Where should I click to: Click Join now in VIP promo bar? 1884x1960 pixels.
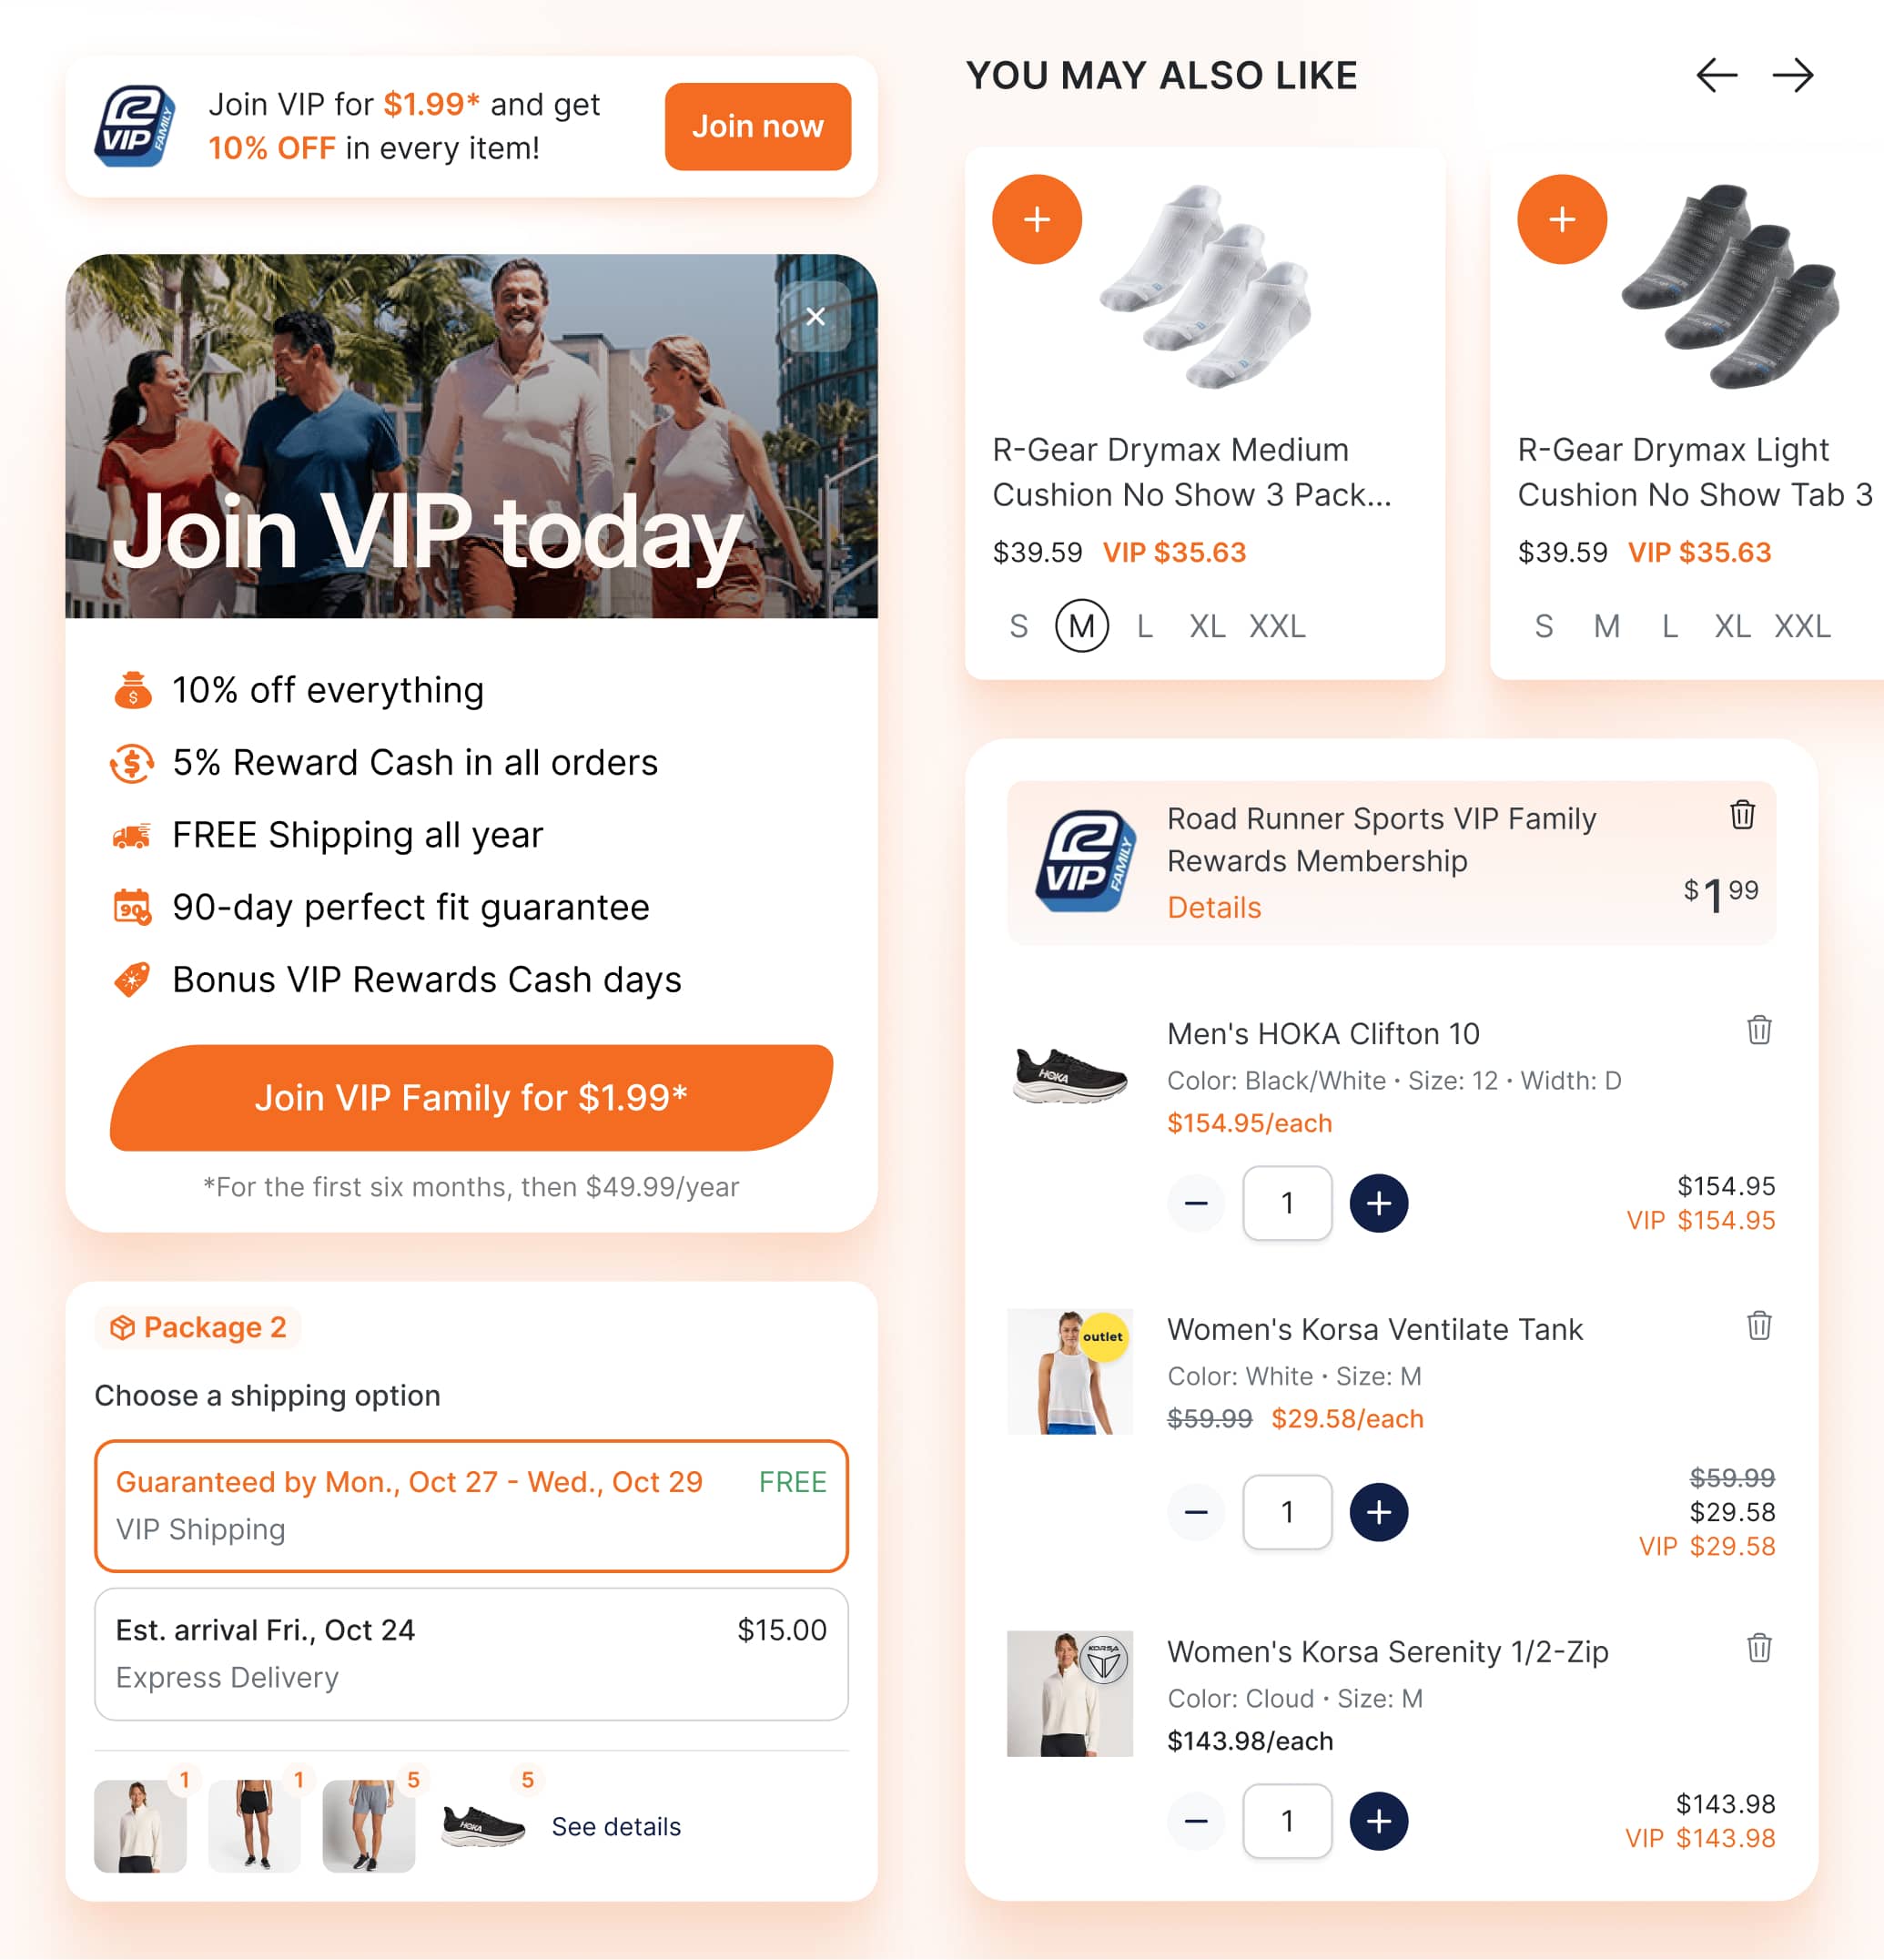point(758,127)
